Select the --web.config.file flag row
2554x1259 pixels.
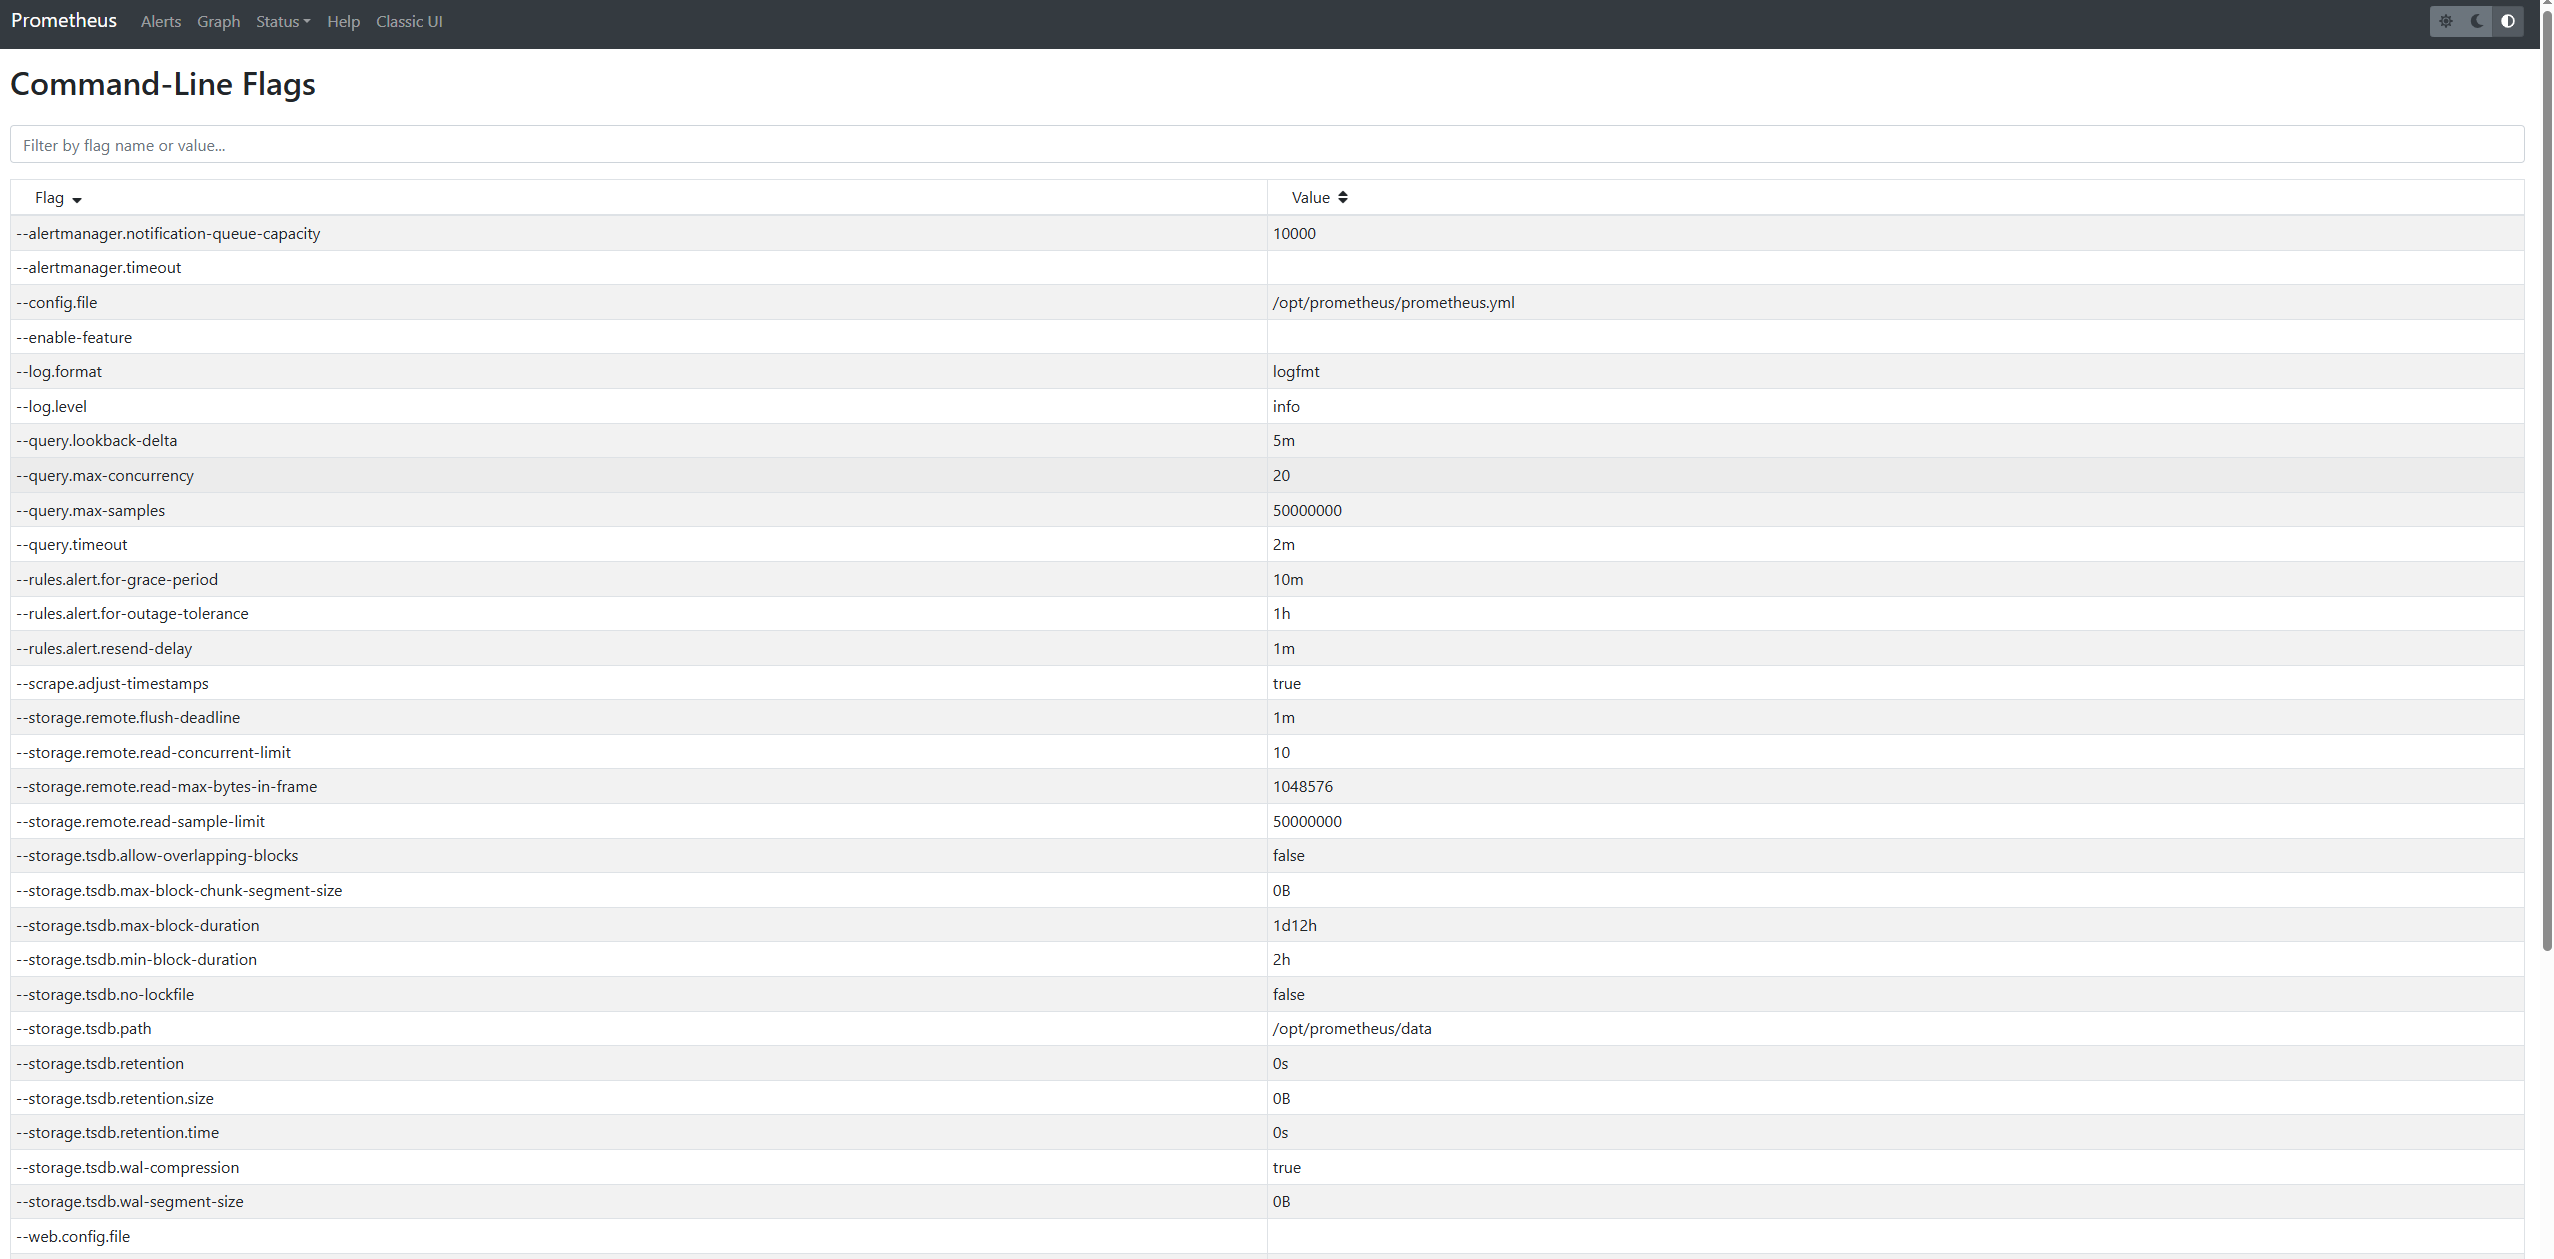[x=73, y=1237]
